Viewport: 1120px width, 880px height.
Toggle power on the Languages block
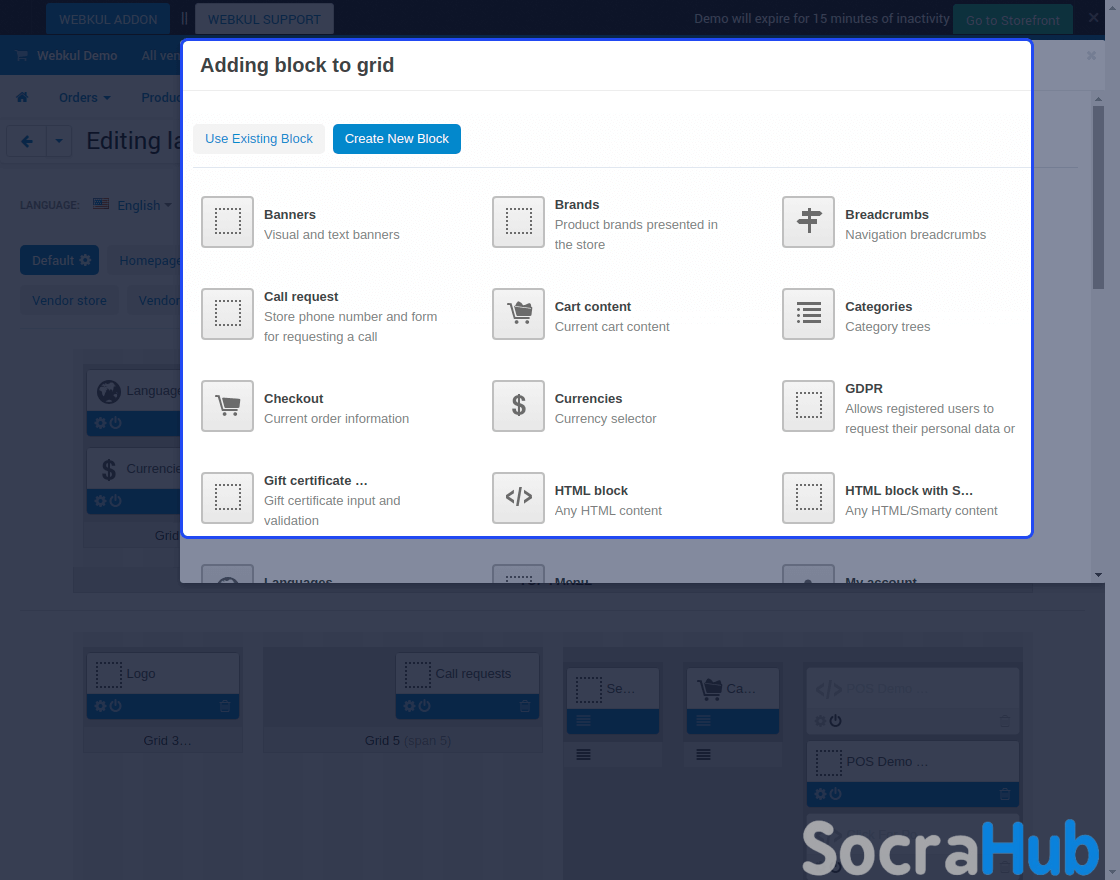[116, 423]
